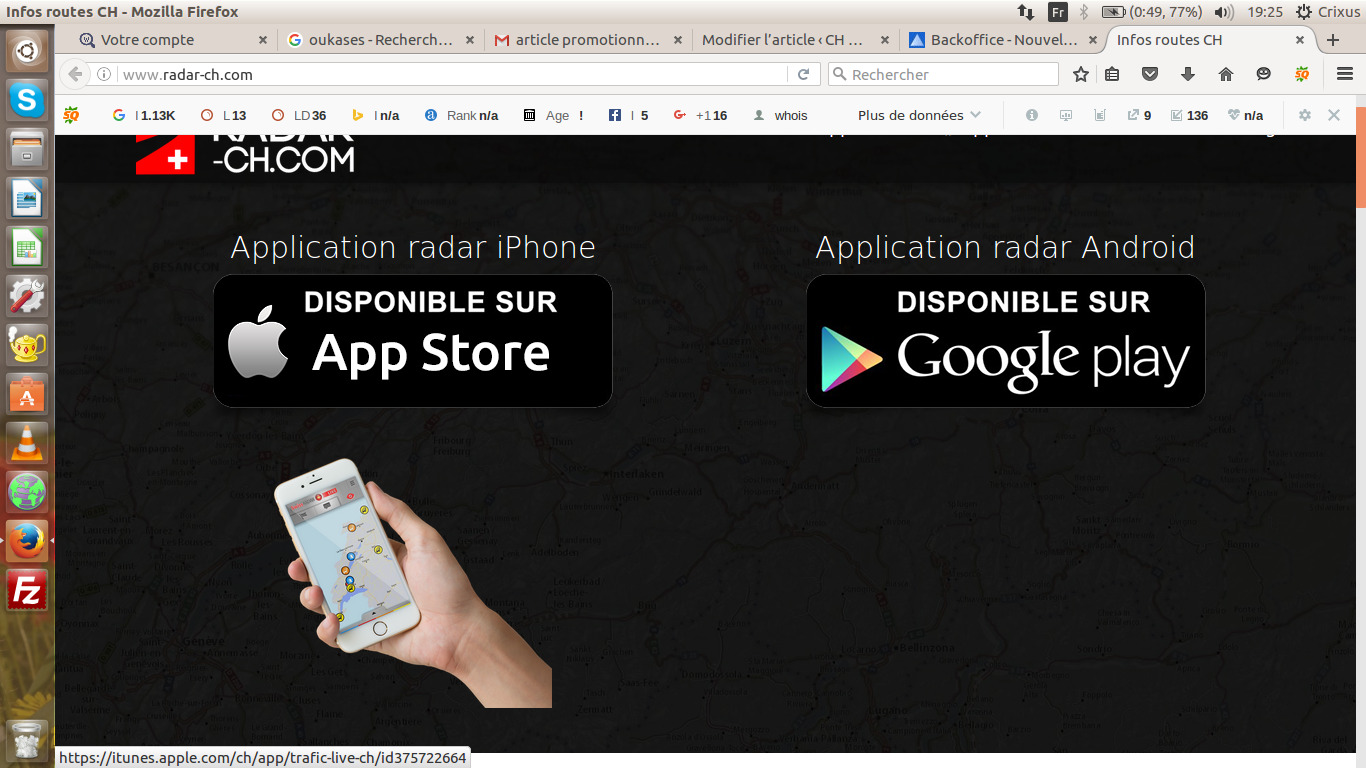Open the Facebook likes metric in SEOquake bar
Screen dimensions: 1366x768
pyautogui.click(x=629, y=115)
